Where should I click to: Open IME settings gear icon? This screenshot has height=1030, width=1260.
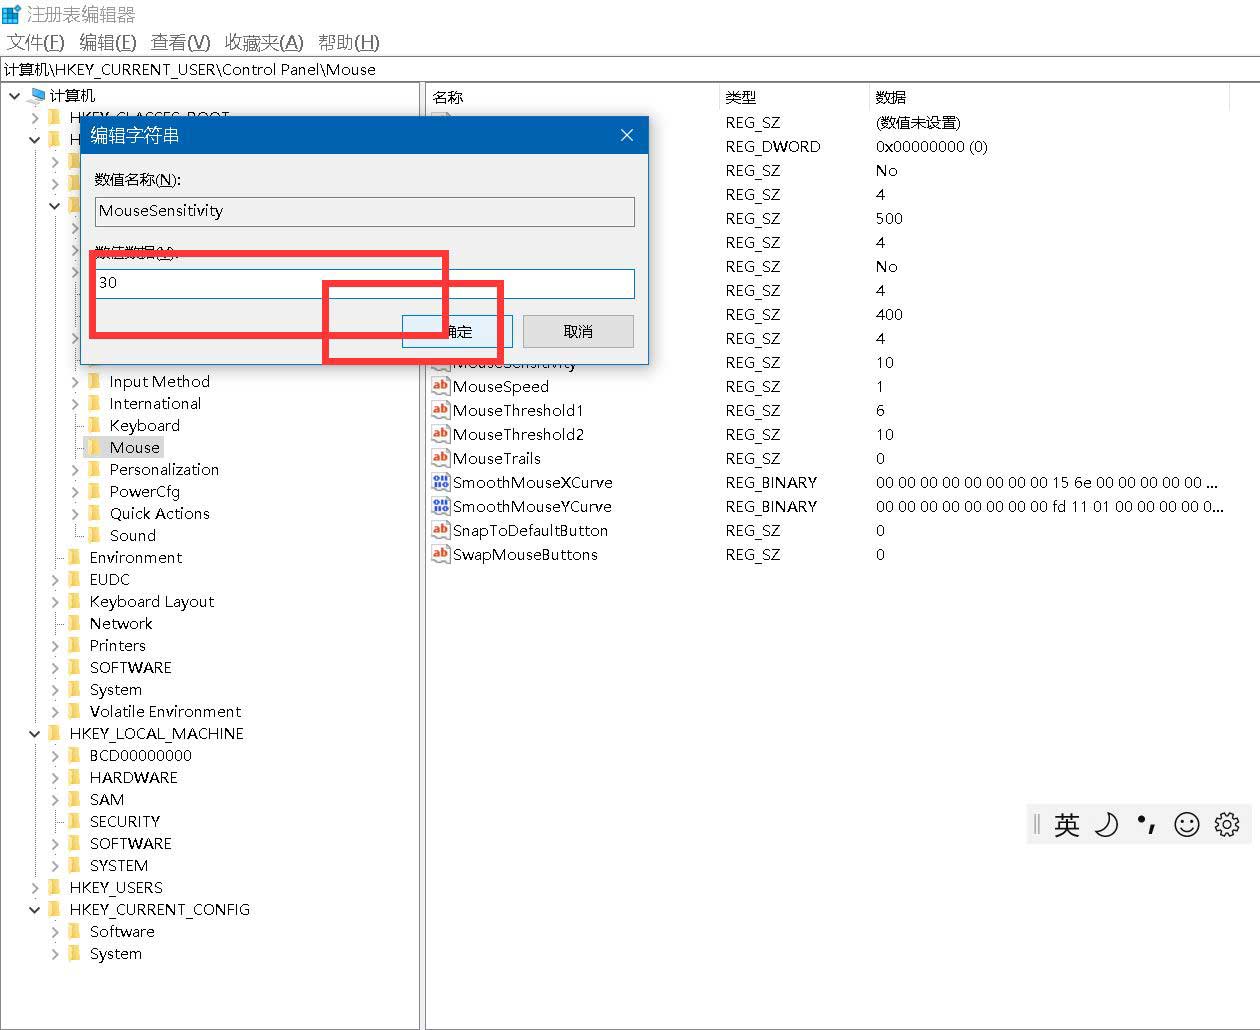(x=1227, y=825)
